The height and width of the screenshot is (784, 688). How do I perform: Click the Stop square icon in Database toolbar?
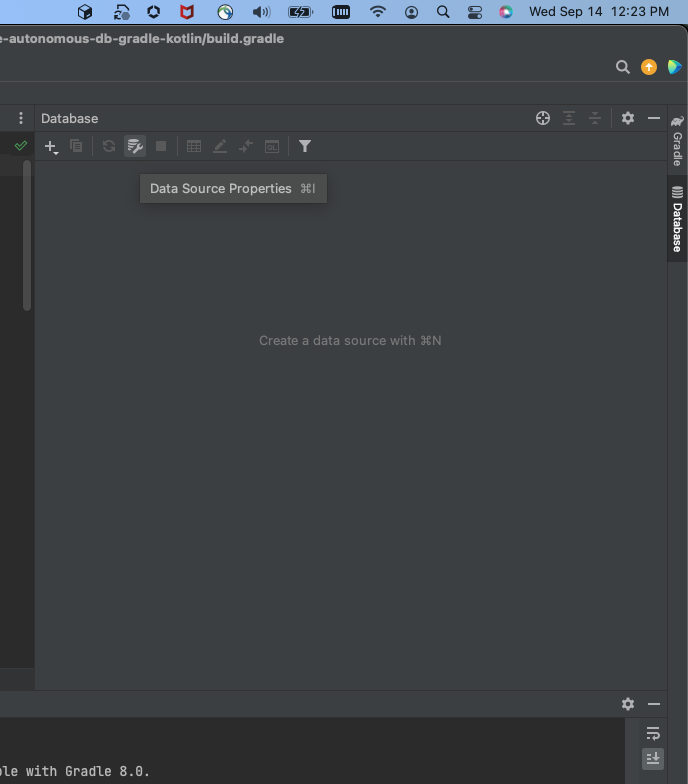(x=161, y=146)
